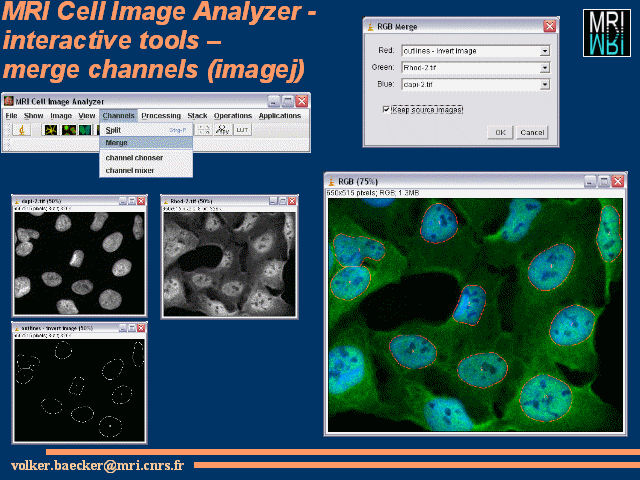Image resolution: width=640 pixels, height=480 pixels.
Task: Open the Stack menu
Action: [197, 116]
